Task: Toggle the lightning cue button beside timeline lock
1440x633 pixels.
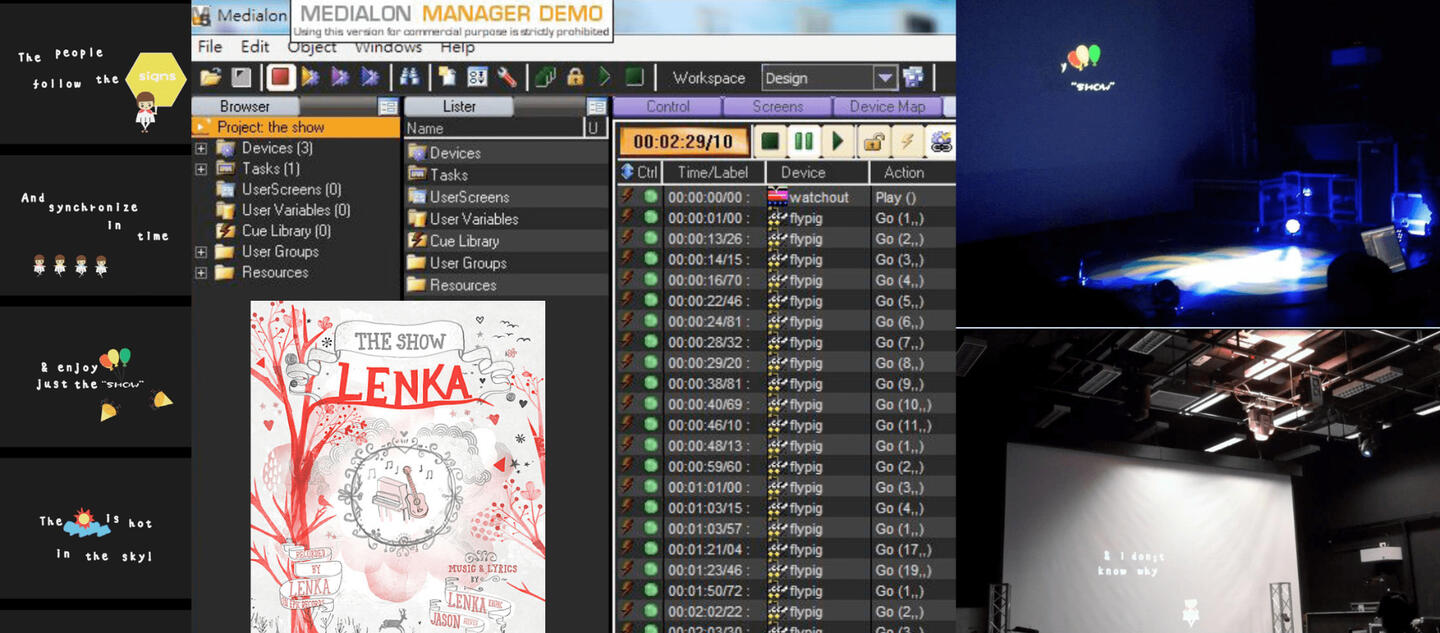Action: pyautogui.click(x=907, y=142)
